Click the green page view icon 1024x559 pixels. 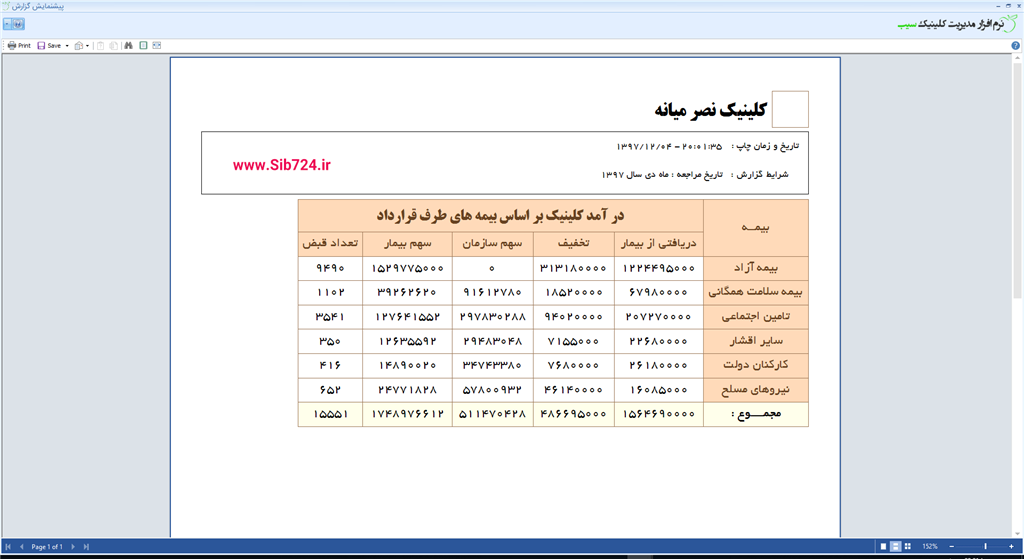pos(143,45)
